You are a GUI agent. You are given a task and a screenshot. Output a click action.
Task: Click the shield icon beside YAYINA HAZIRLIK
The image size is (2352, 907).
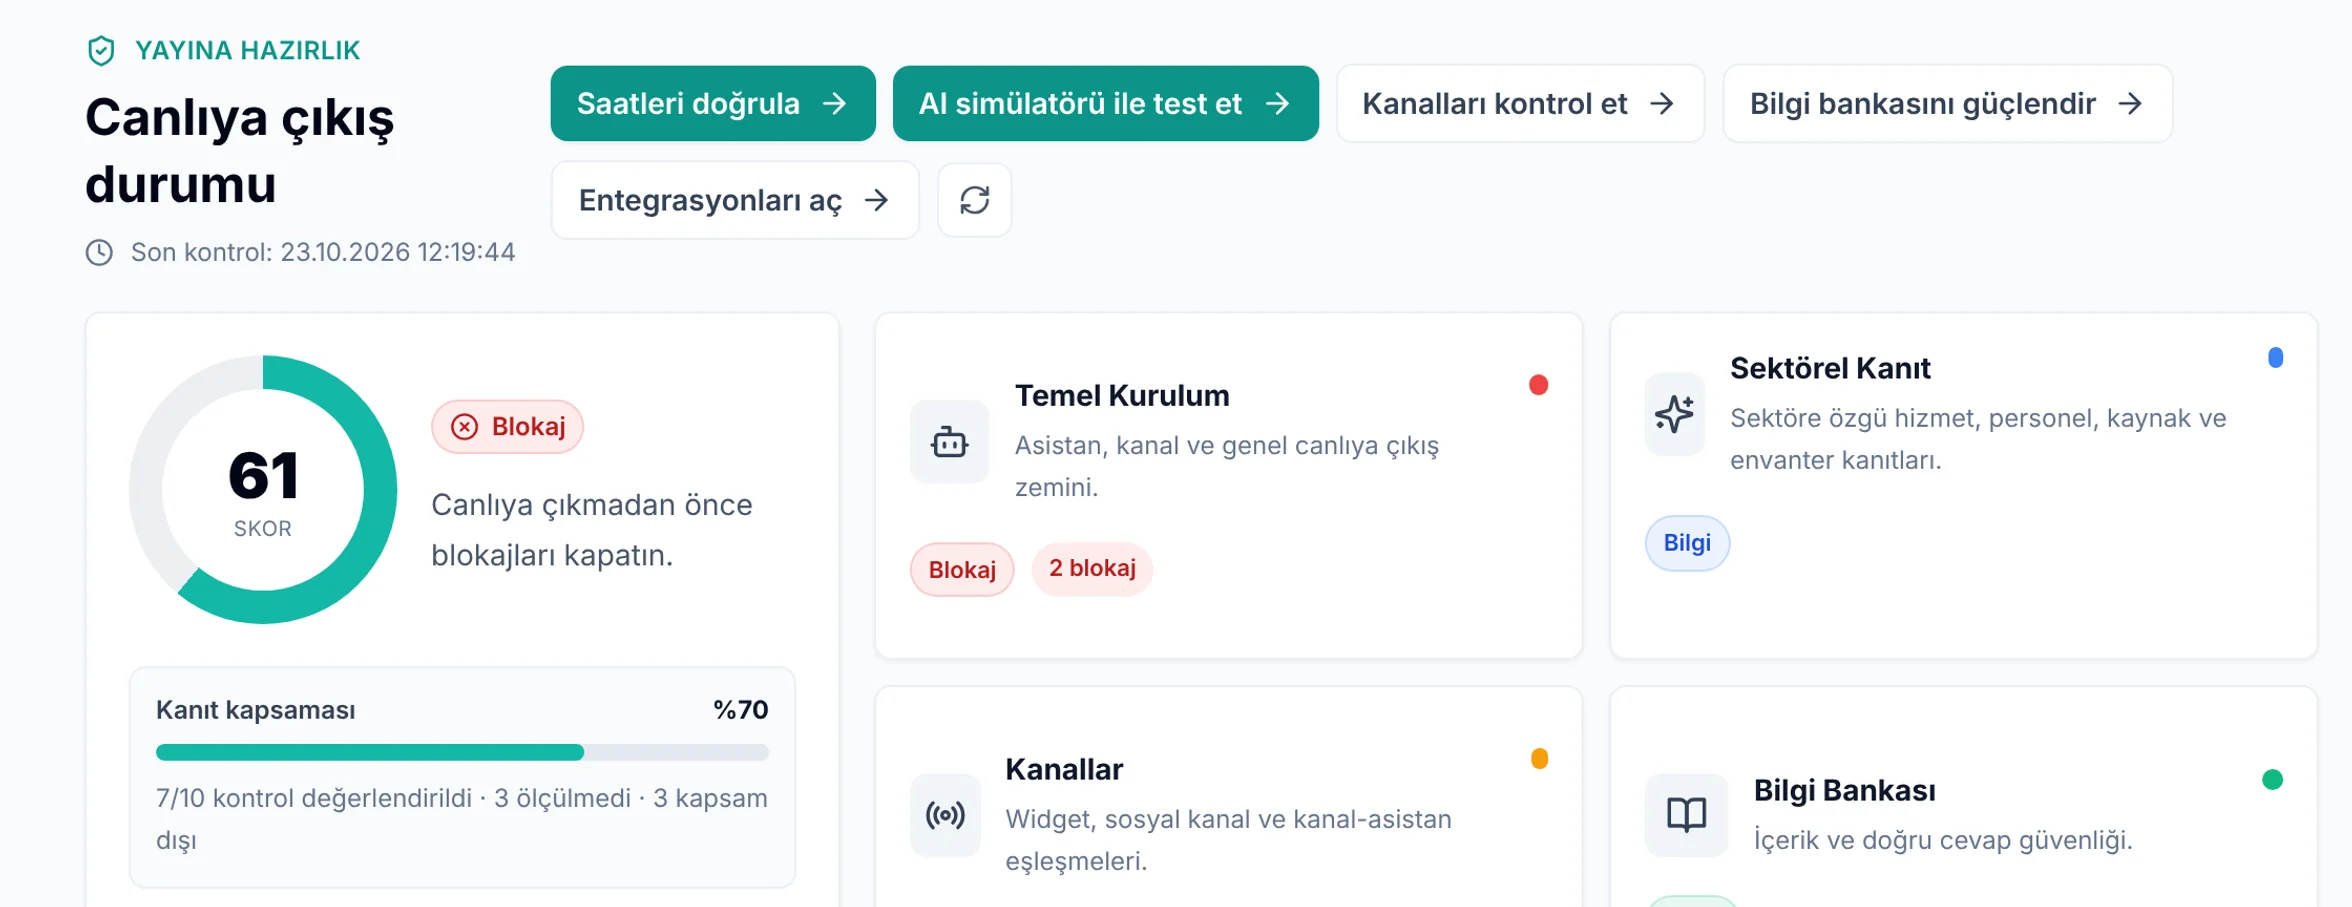pos(101,50)
